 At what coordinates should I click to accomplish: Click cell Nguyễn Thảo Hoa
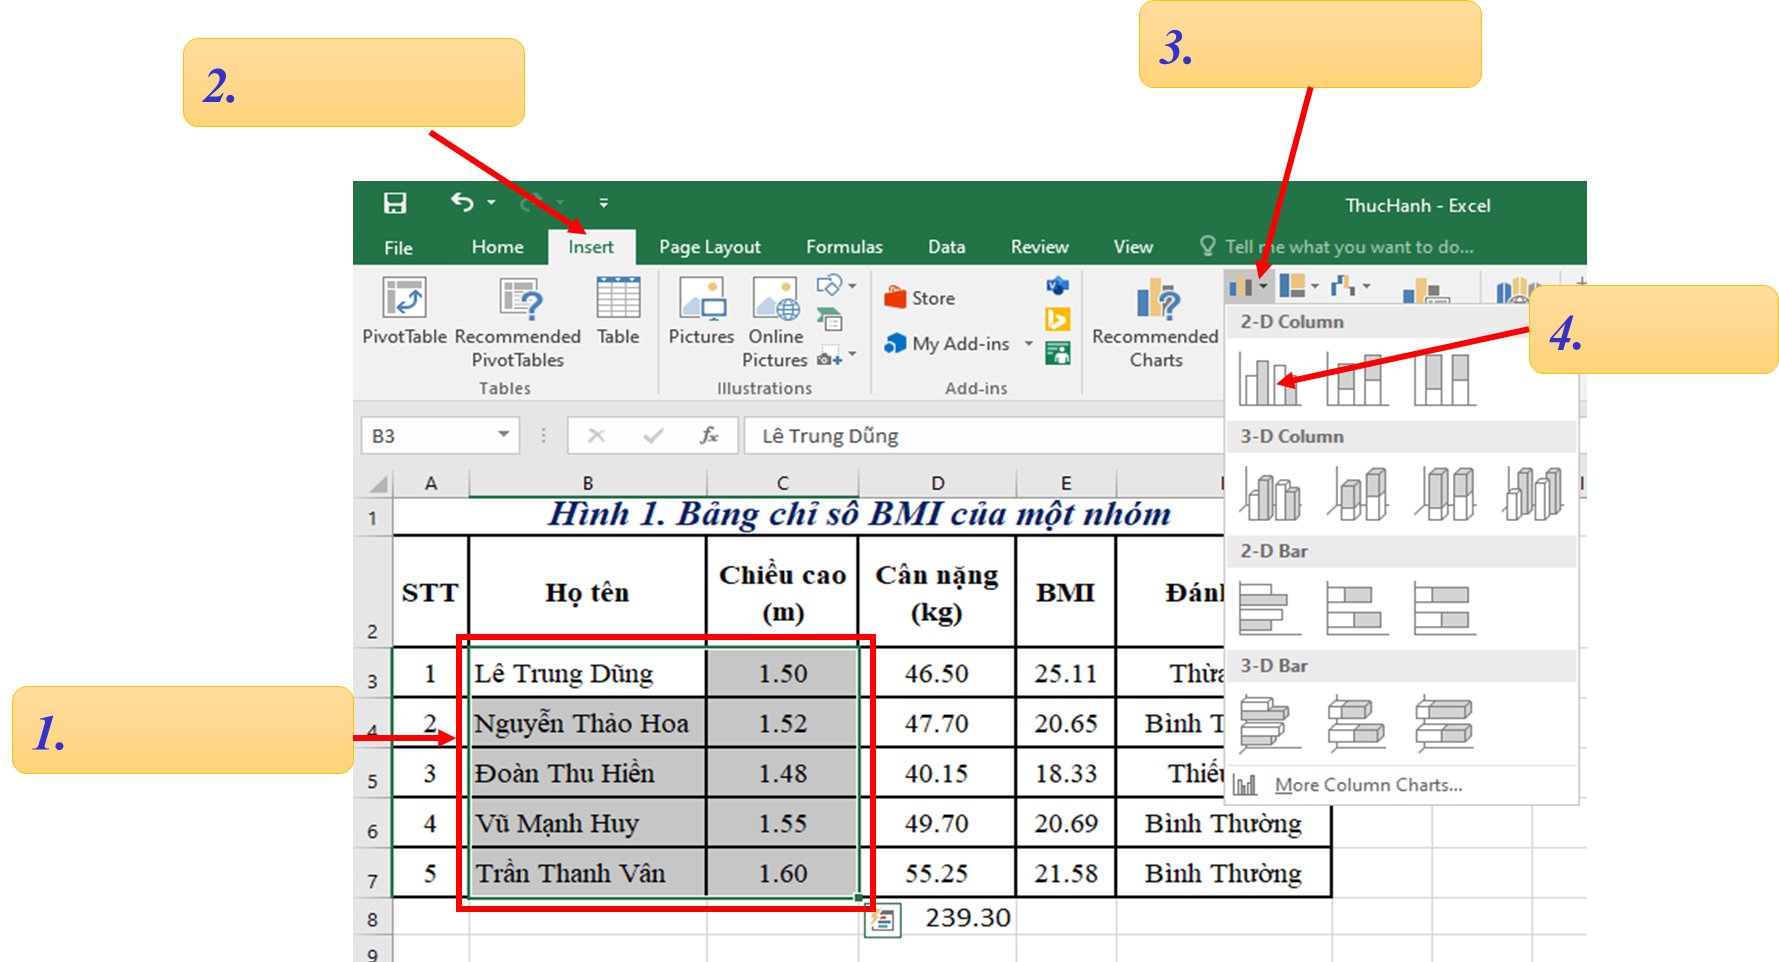(x=587, y=723)
